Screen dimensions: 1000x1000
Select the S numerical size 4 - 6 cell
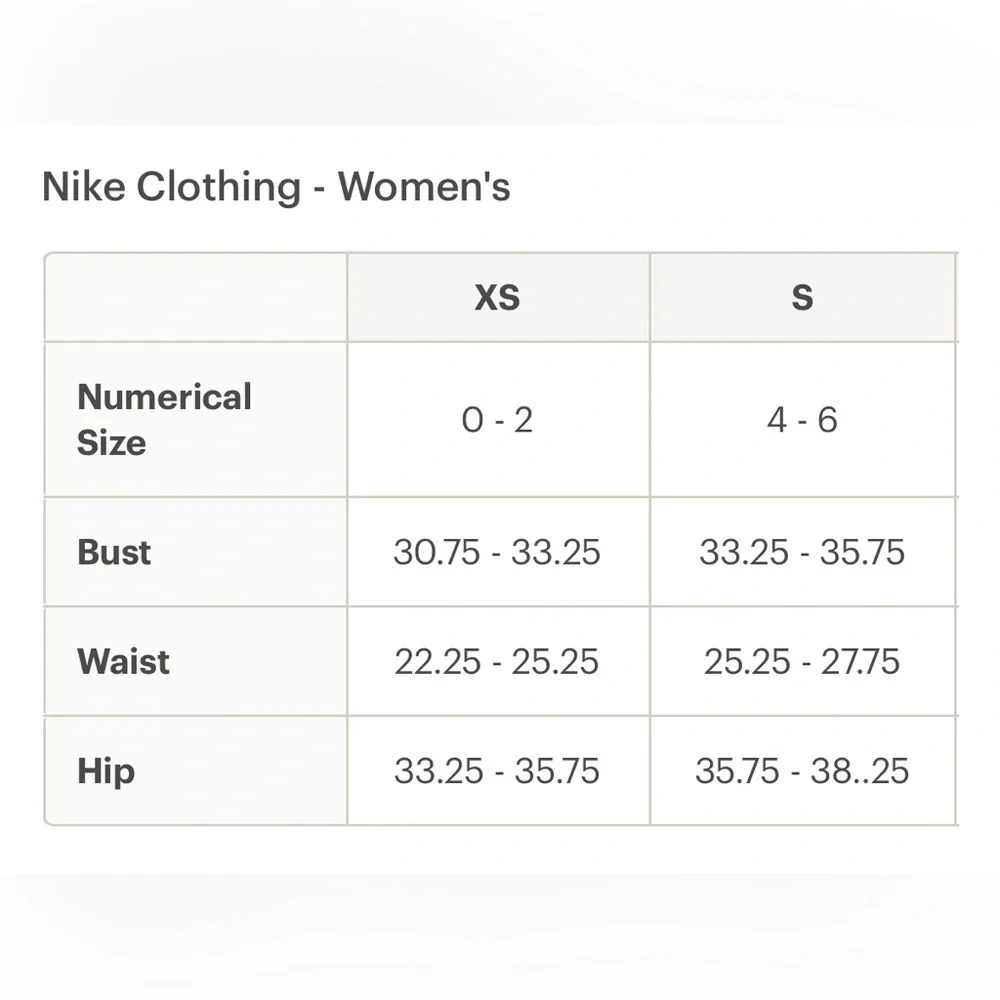tap(802, 420)
